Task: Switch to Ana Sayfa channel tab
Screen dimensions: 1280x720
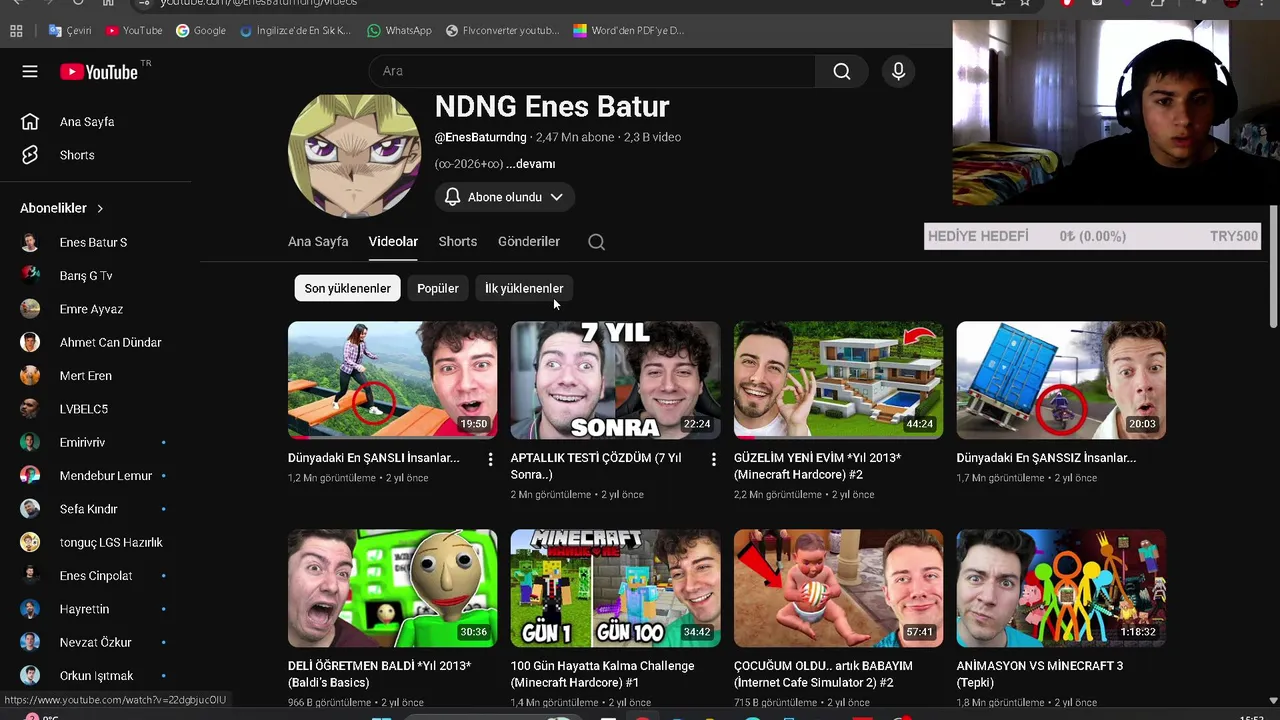Action: click(318, 242)
